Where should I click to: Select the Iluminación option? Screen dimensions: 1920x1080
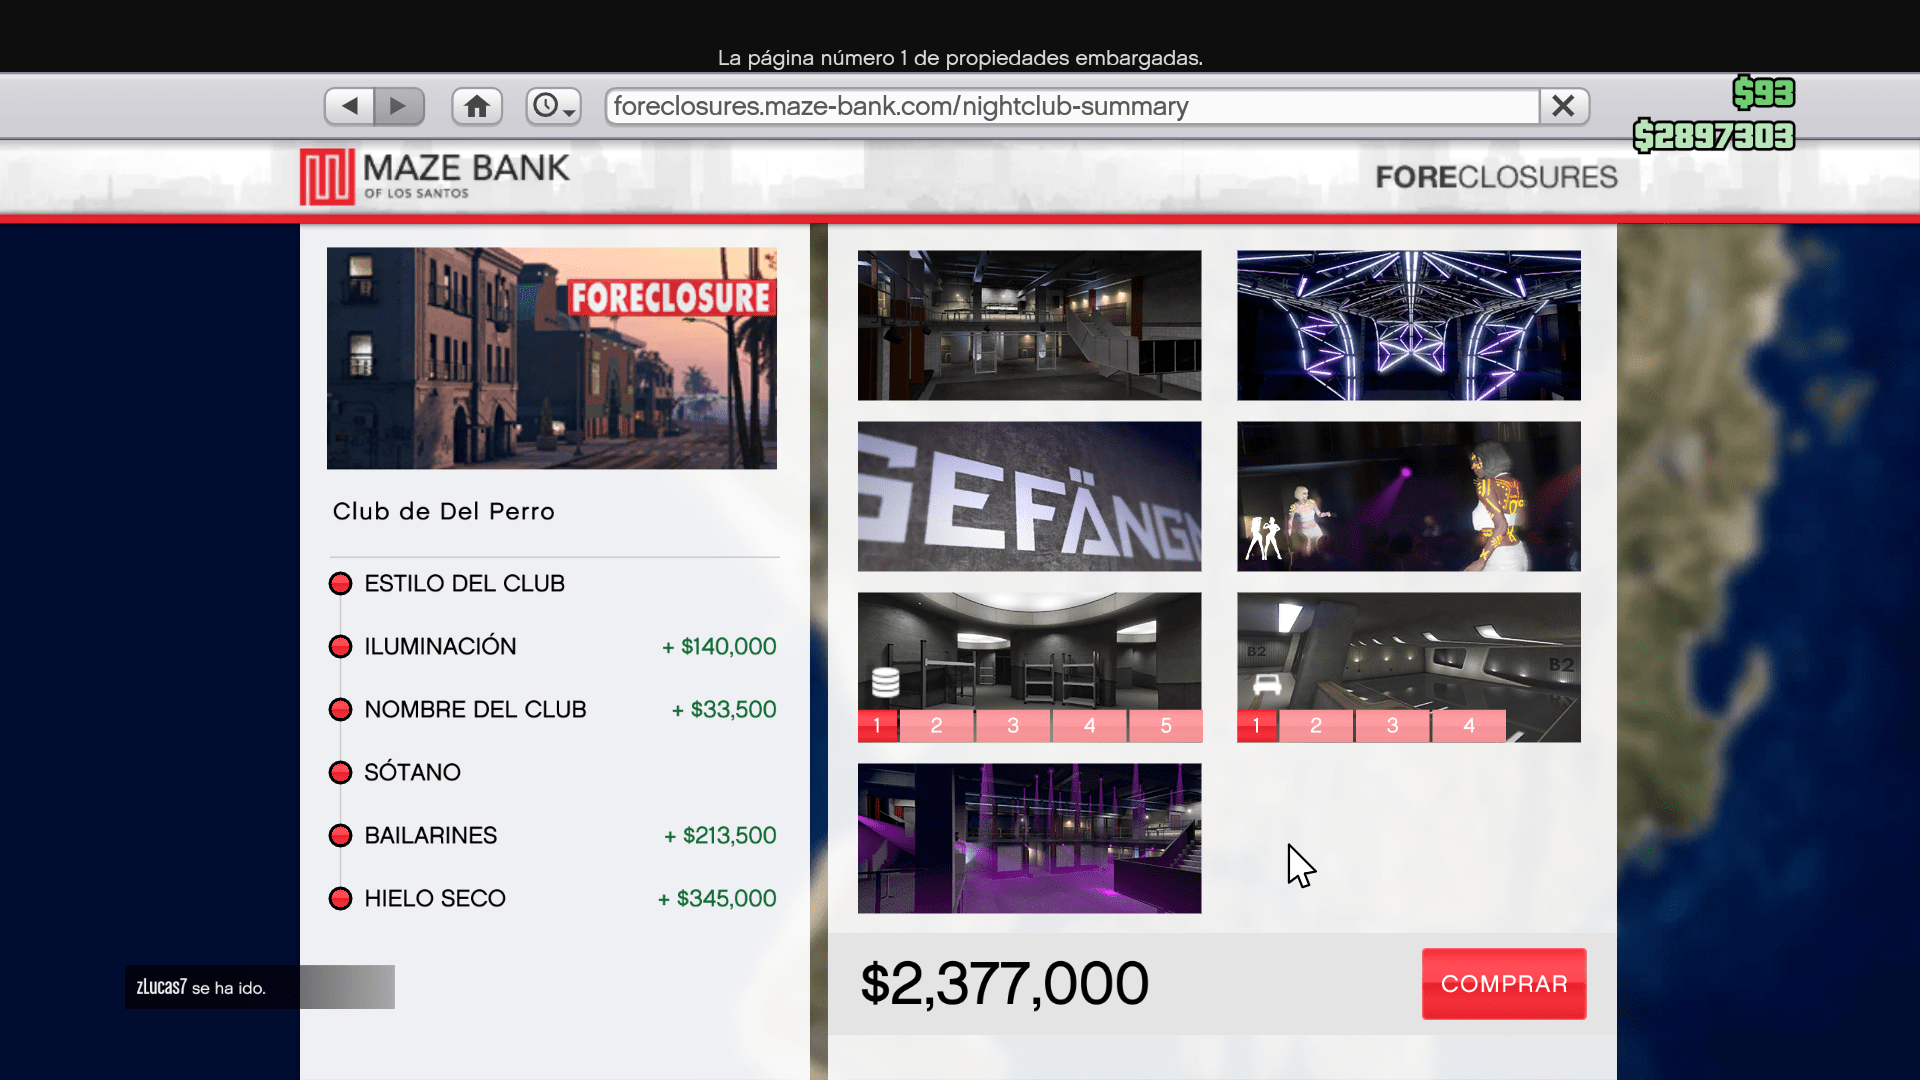553,647
